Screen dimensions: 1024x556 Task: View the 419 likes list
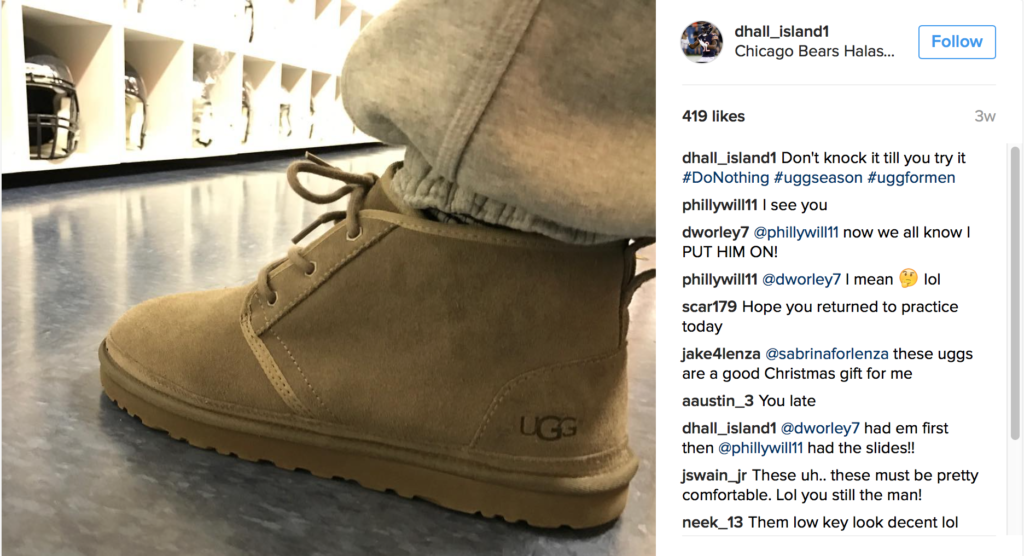713,116
